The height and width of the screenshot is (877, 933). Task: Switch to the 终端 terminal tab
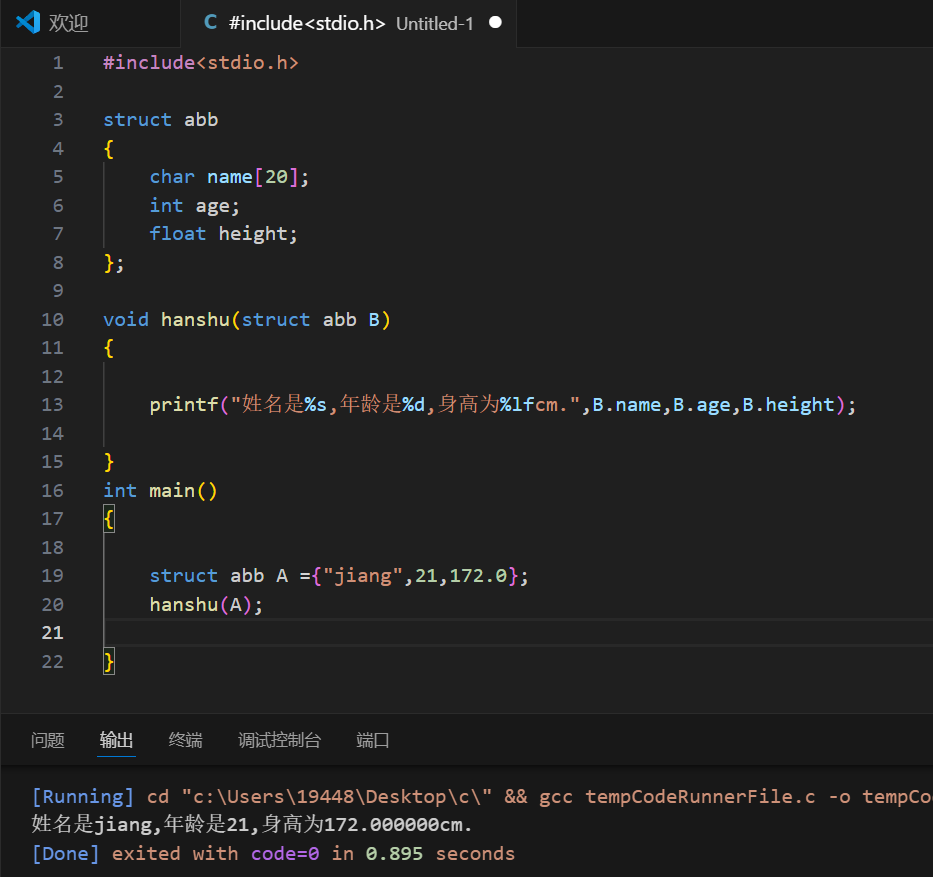pyautogui.click(x=185, y=740)
